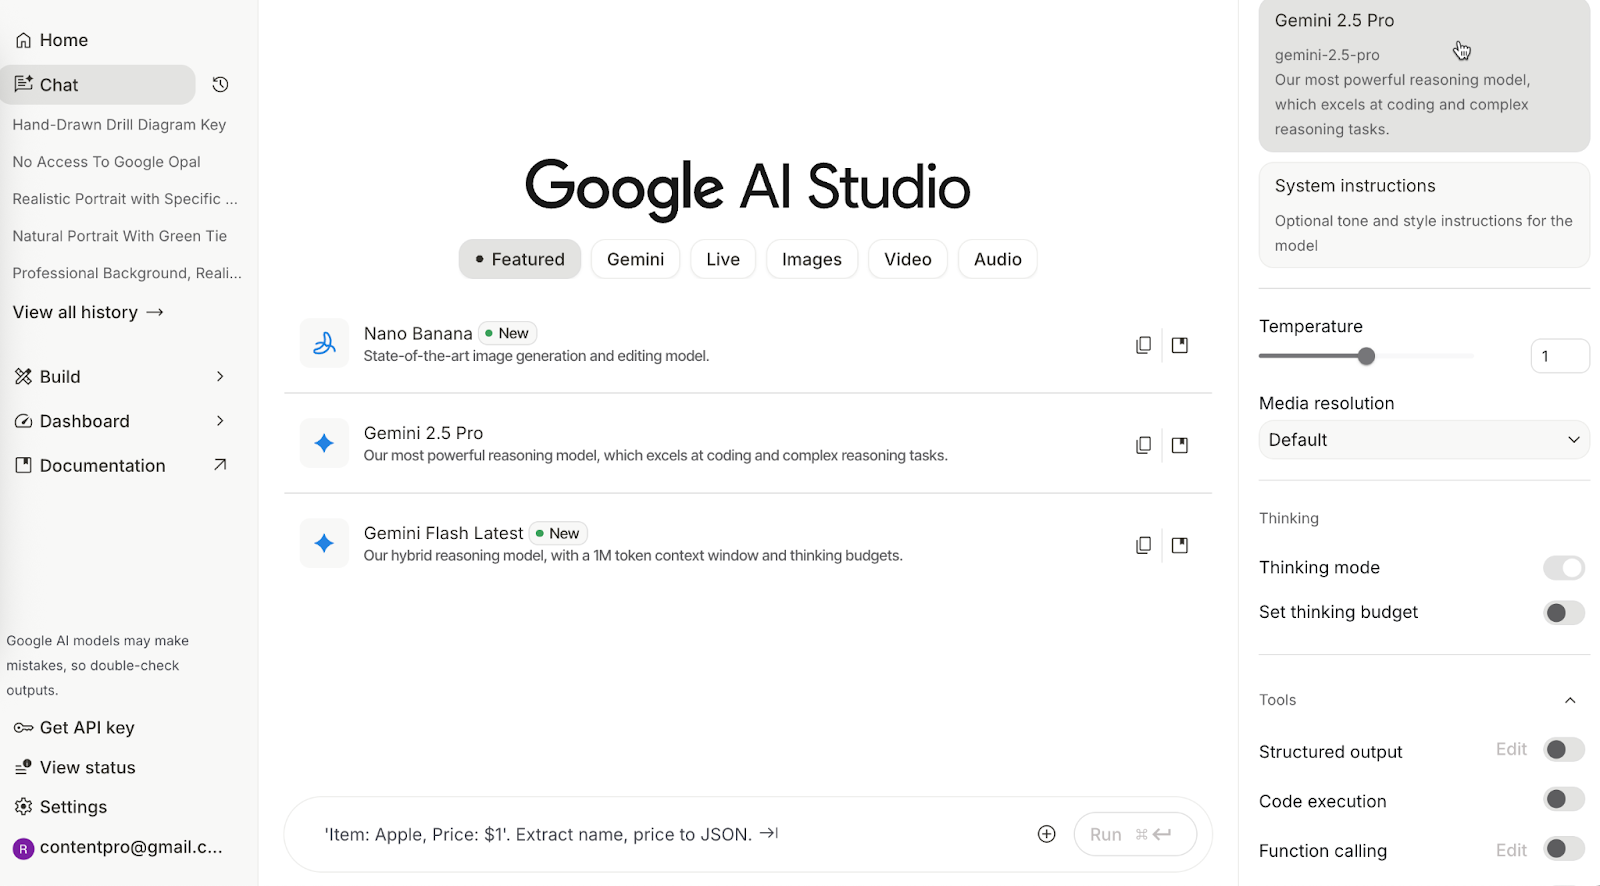Open System instructions panel
Image resolution: width=1600 pixels, height=886 pixels.
point(1424,215)
